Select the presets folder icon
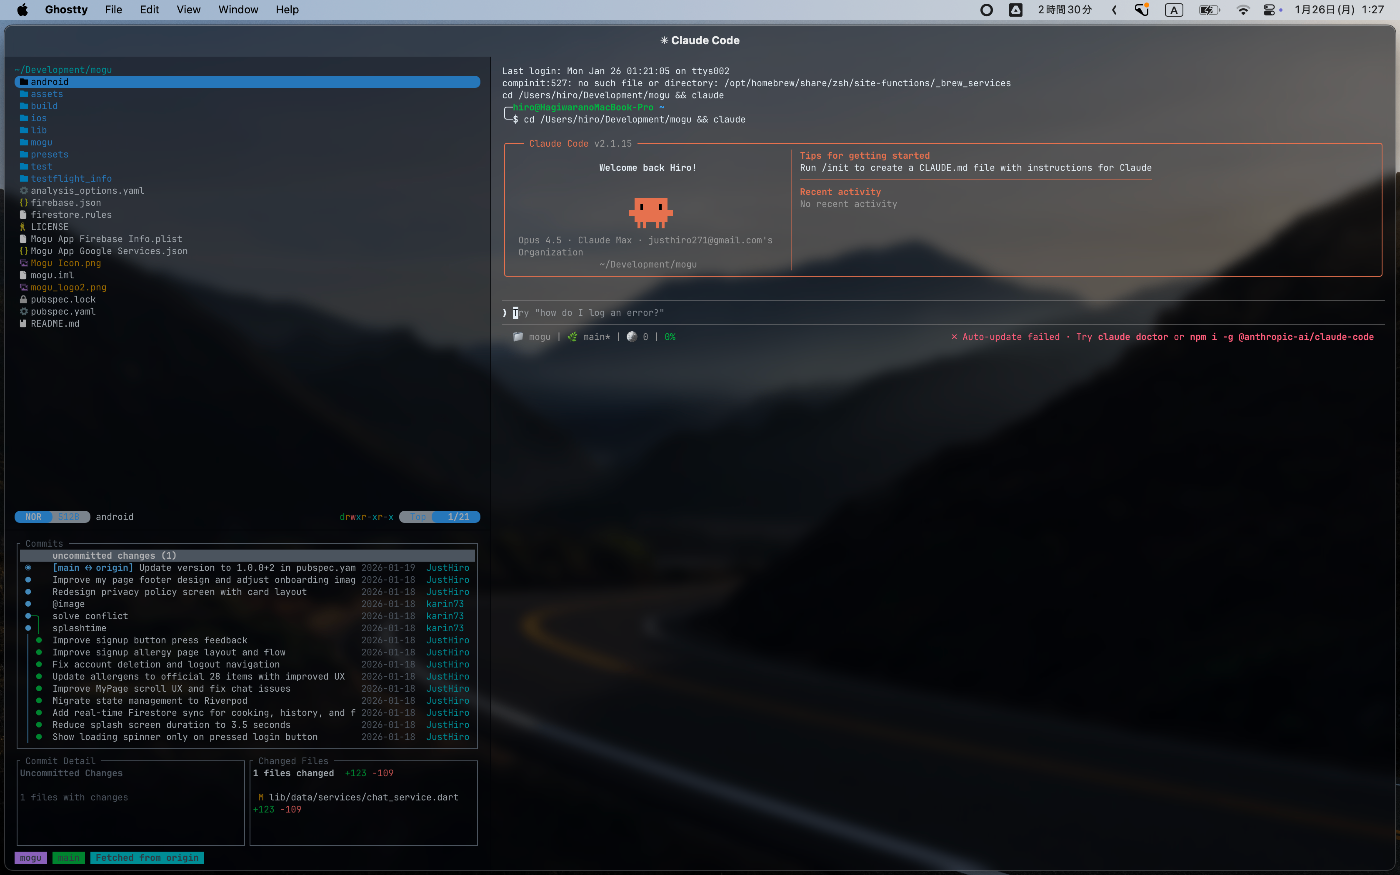The image size is (1400, 875). click(24, 155)
